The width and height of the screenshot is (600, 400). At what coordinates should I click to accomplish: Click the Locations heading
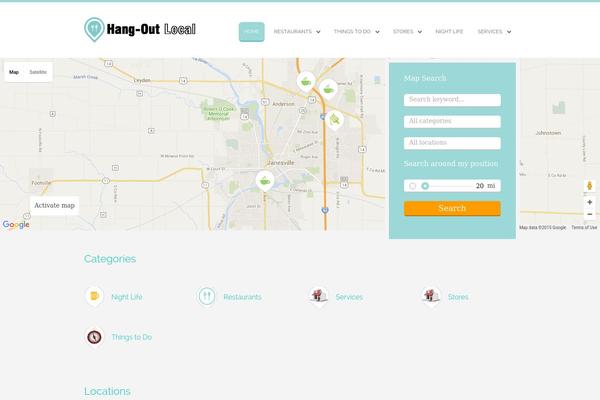coord(107,391)
